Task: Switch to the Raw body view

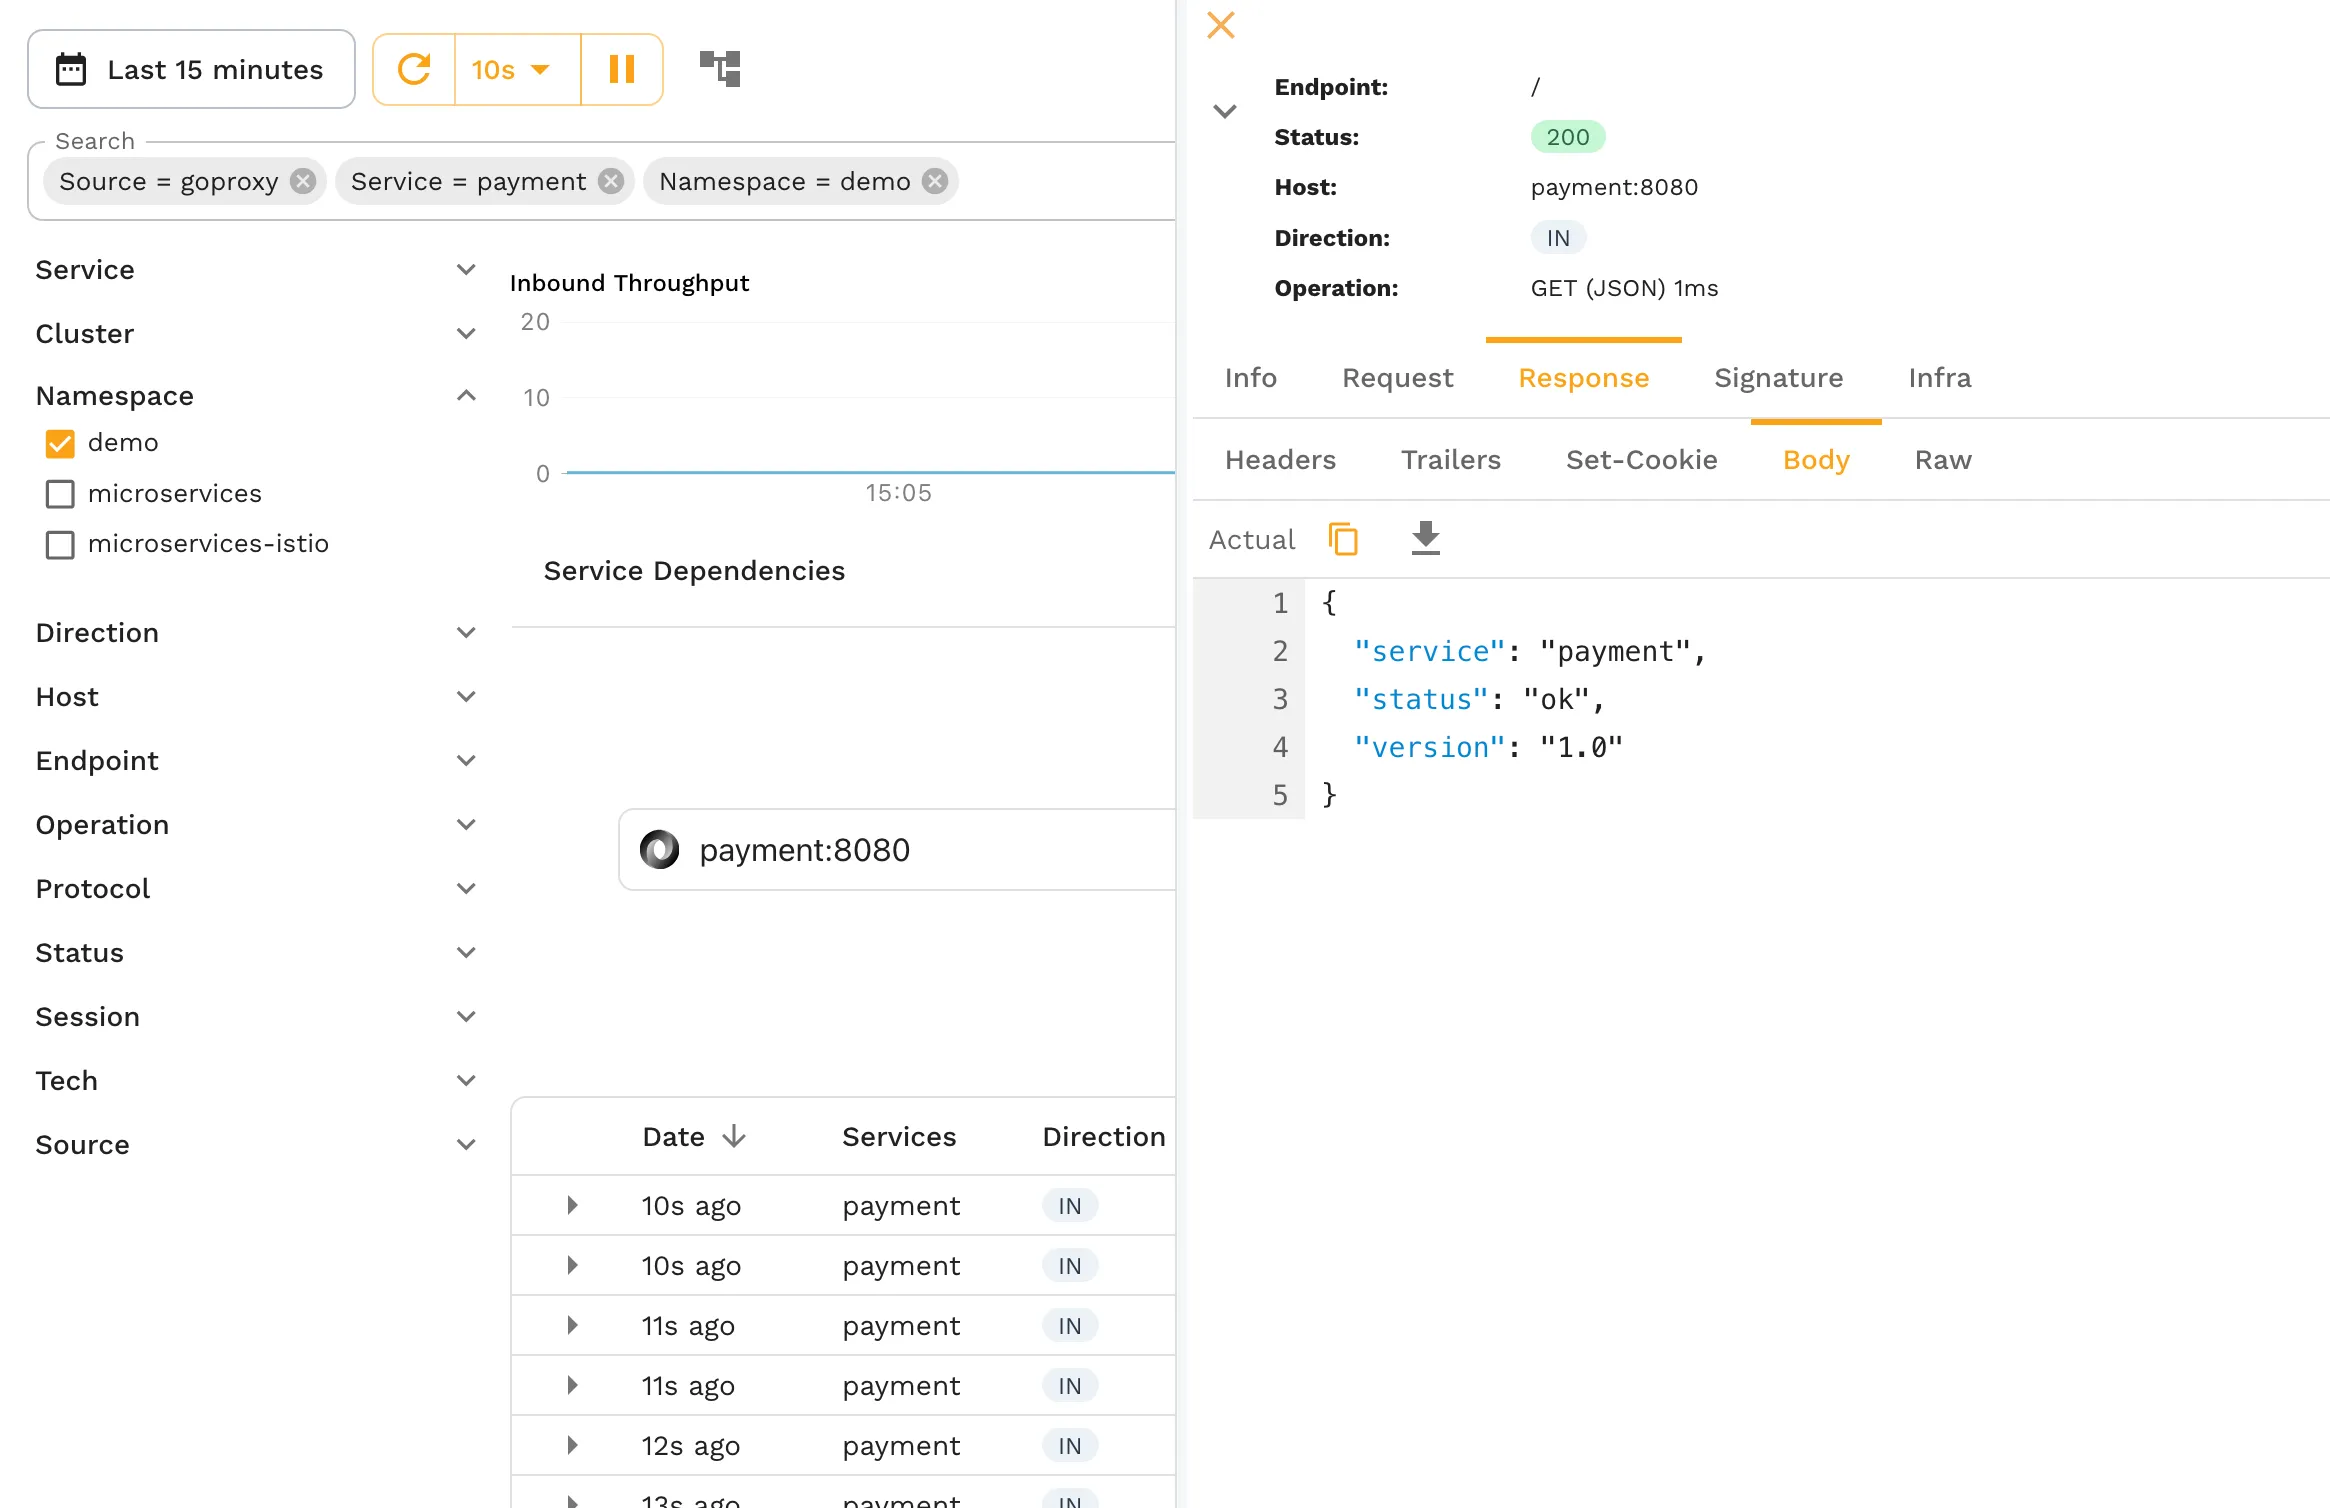Action: pos(1941,459)
